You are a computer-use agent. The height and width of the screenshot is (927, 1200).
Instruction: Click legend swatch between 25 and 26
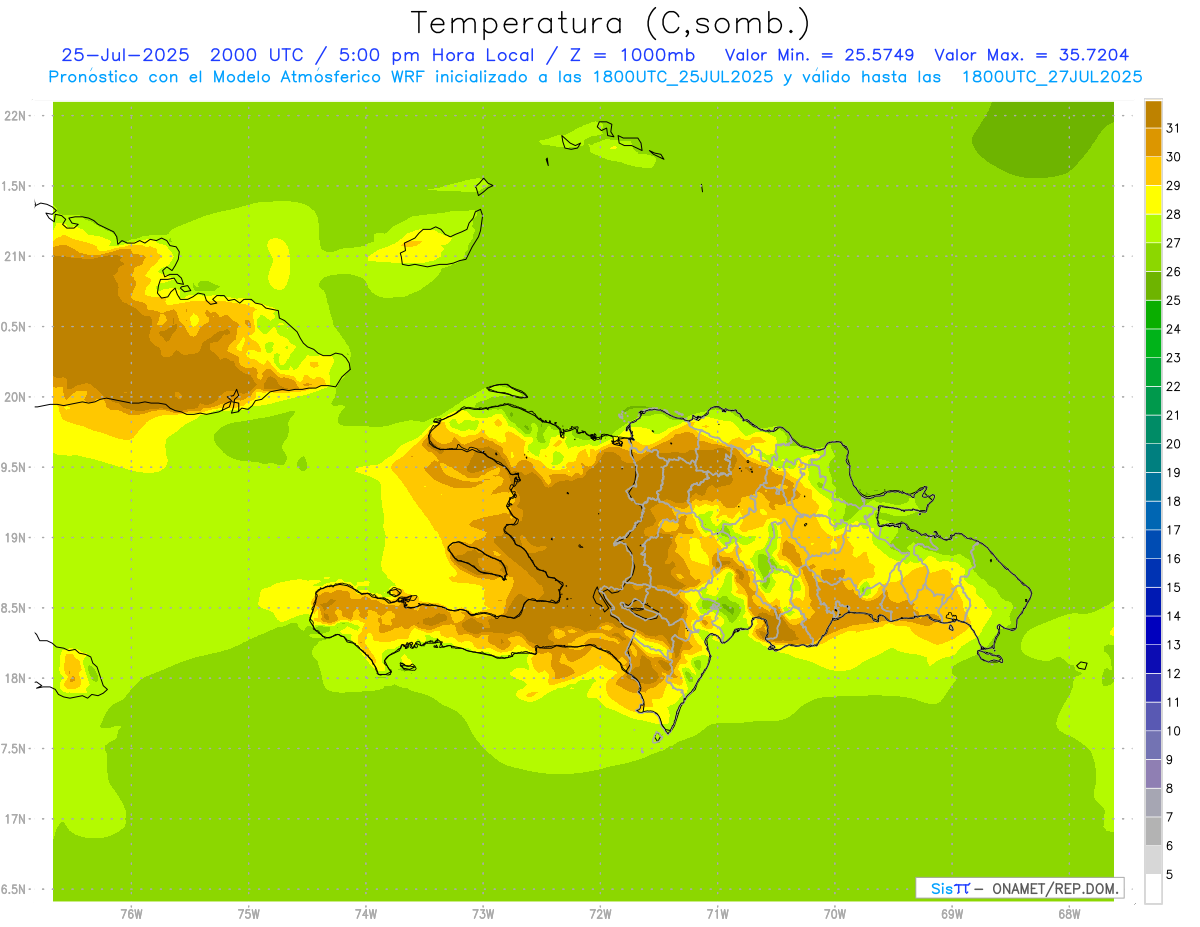pyautogui.click(x=1153, y=286)
